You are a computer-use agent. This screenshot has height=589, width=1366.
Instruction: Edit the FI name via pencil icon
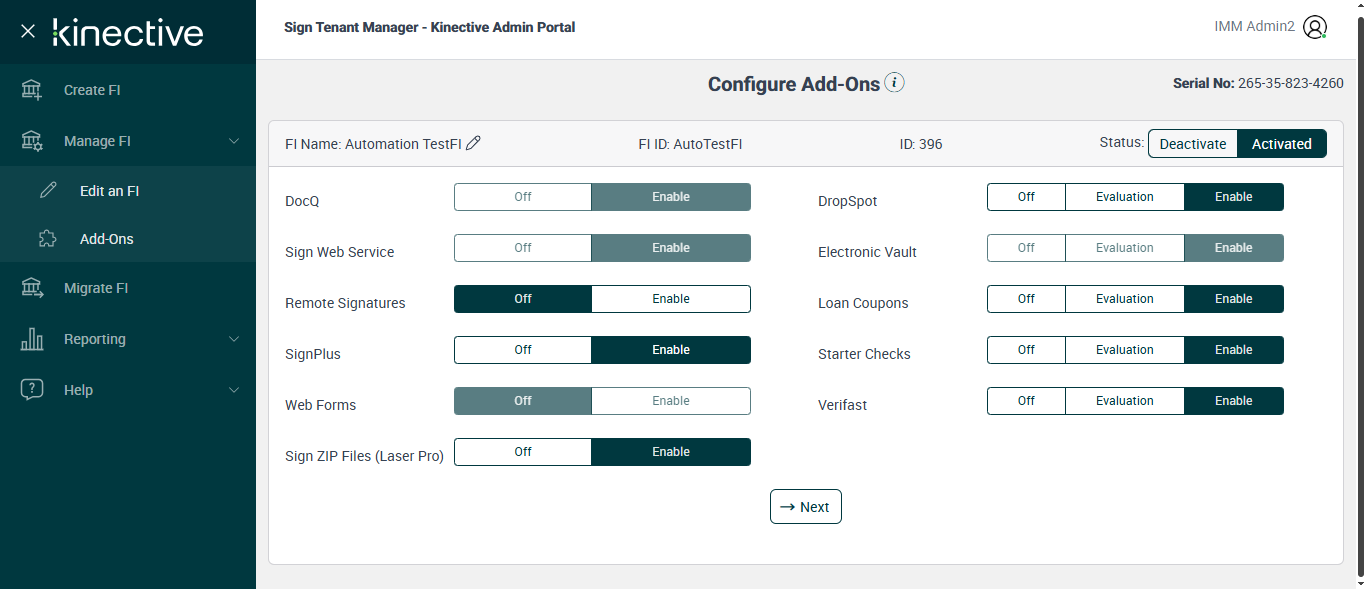(x=474, y=143)
